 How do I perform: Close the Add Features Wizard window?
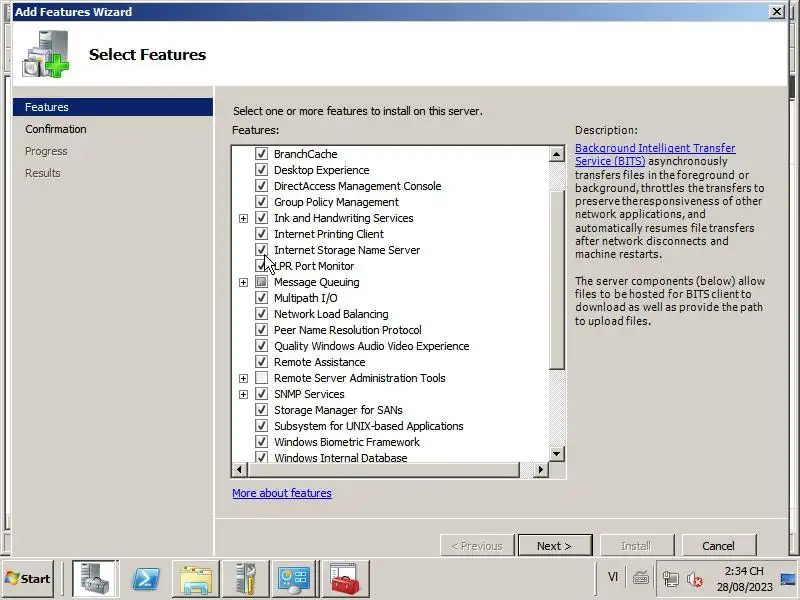777,11
